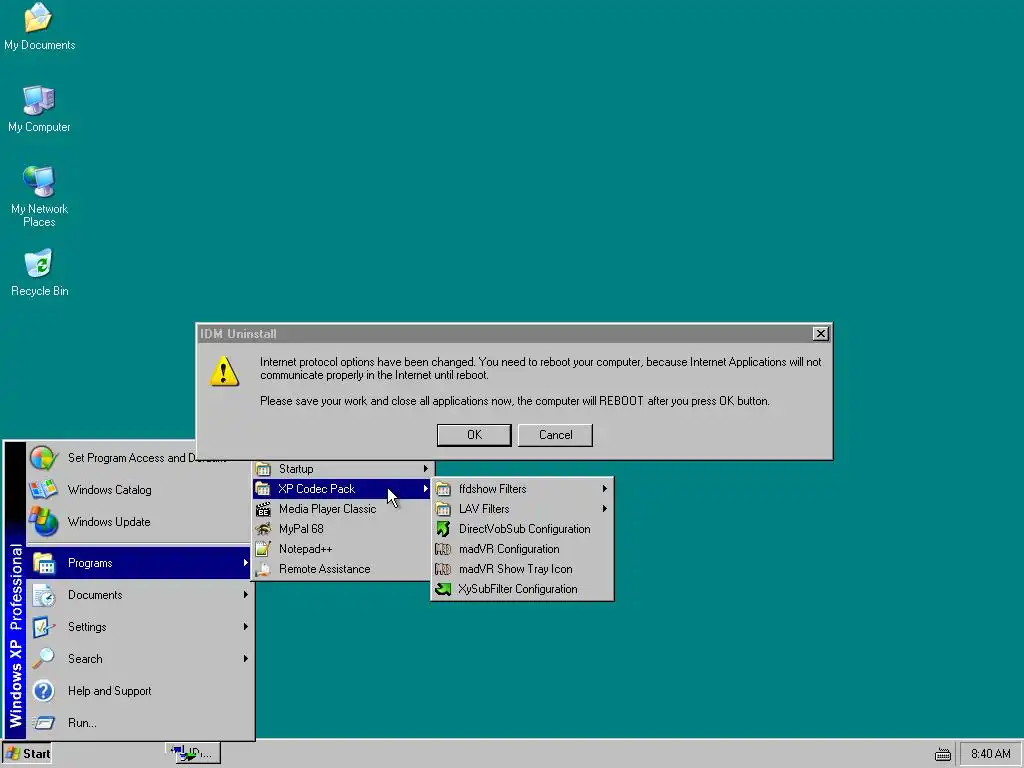Open madVR Configuration menu entry
This screenshot has height=768, width=1024.
(522, 549)
